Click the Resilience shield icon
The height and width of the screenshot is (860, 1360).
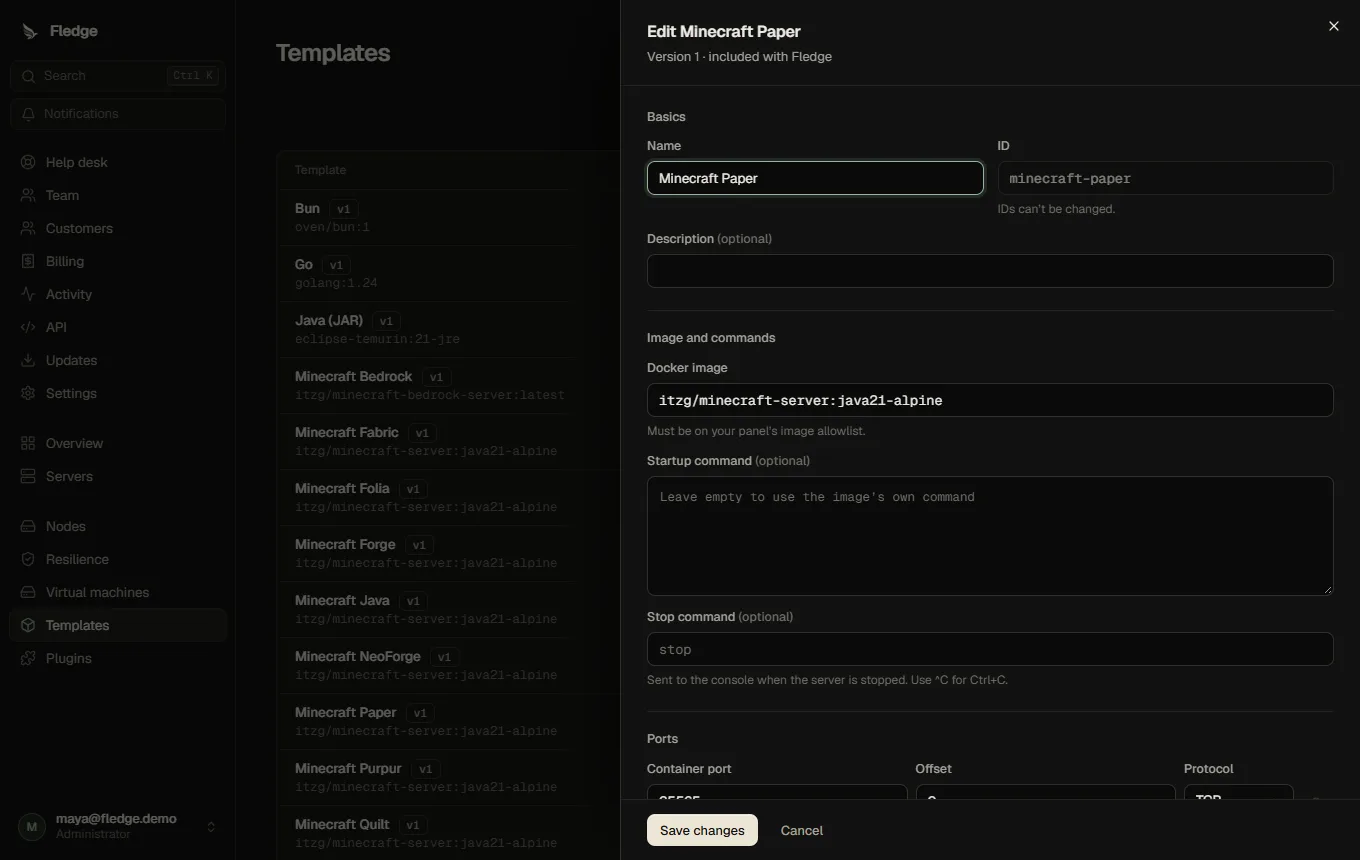point(28,559)
